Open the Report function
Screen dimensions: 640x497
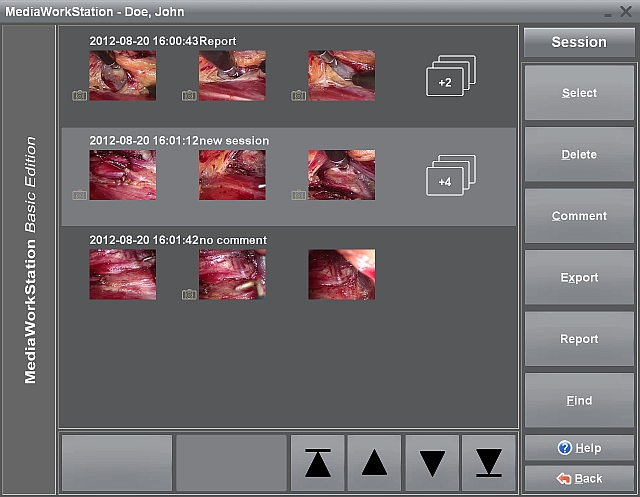coord(579,339)
